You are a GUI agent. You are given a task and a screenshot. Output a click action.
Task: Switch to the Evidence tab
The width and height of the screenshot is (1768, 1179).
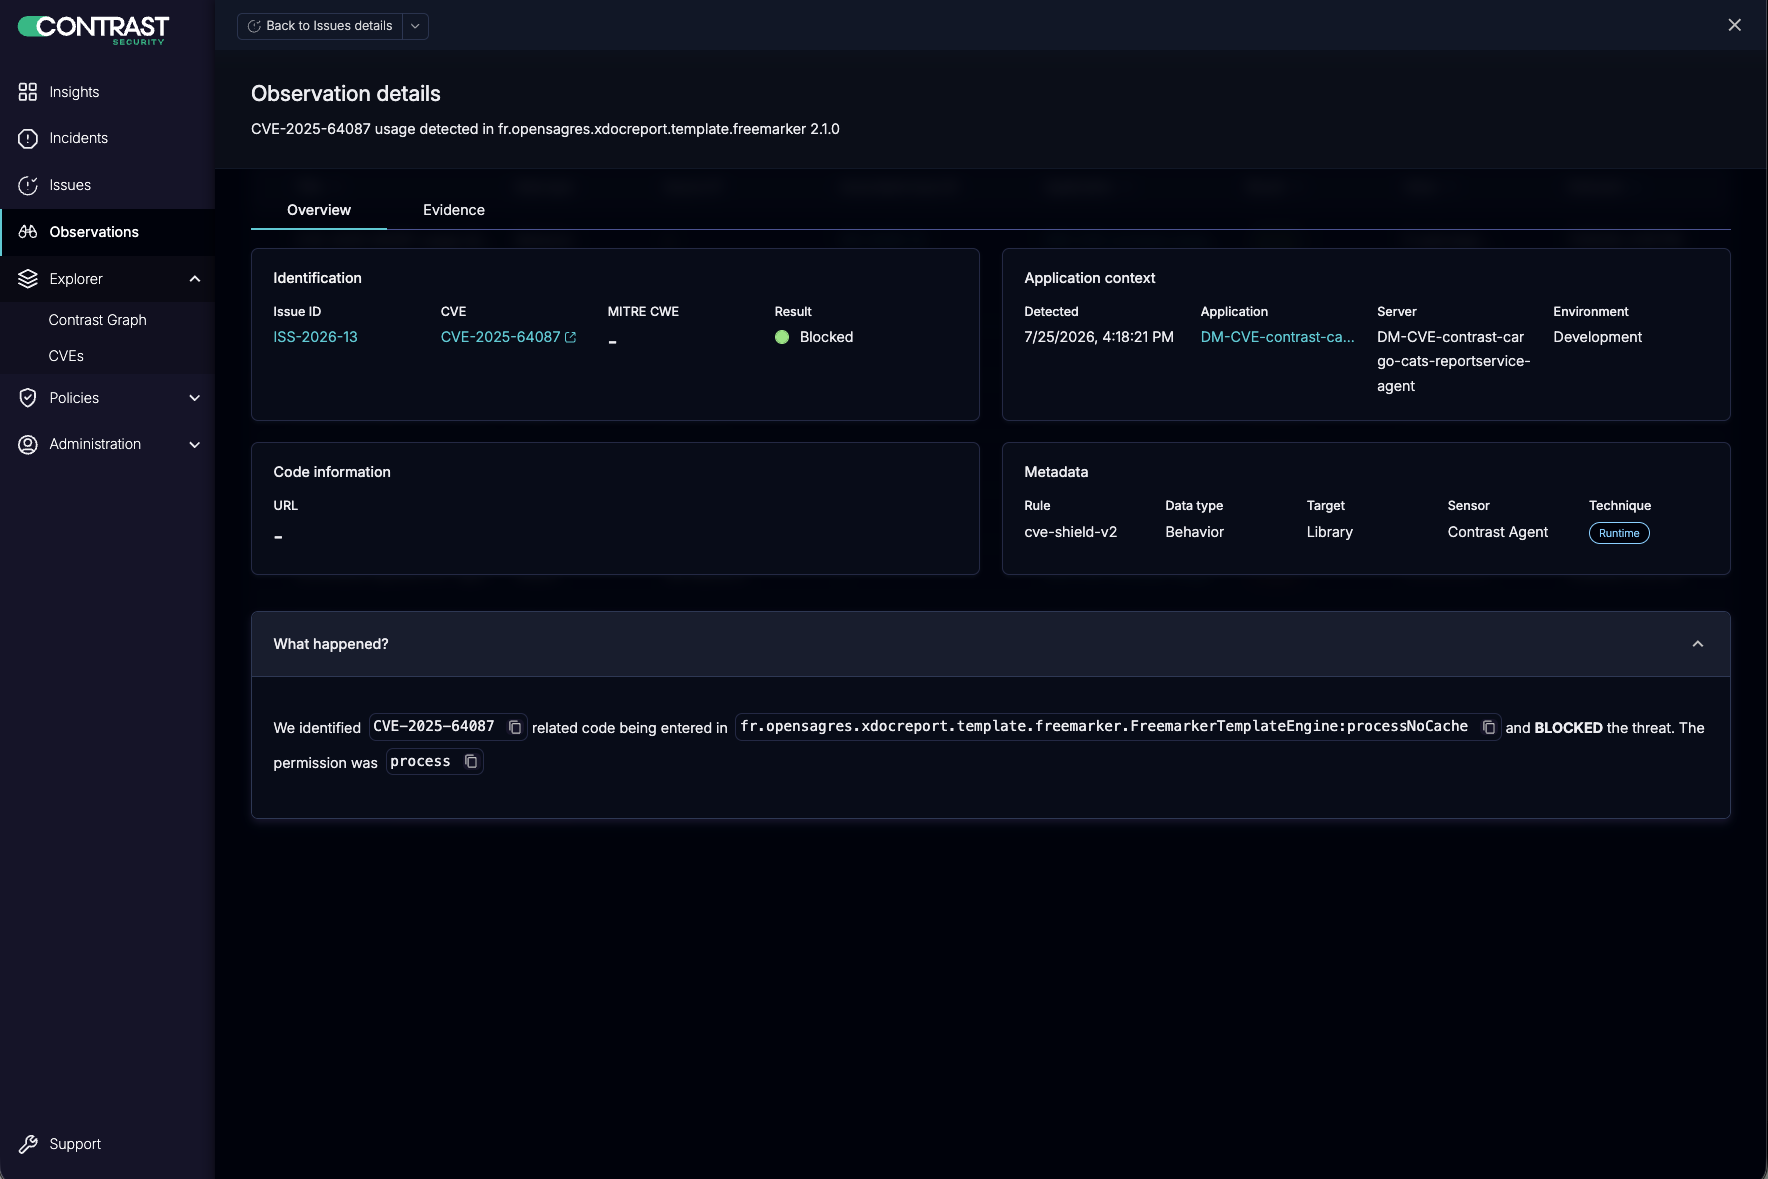click(454, 210)
